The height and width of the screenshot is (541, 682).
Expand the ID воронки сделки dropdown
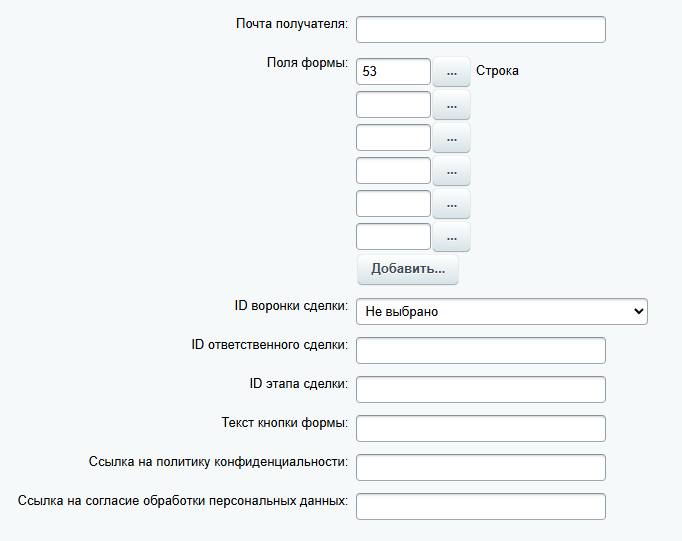(501, 312)
